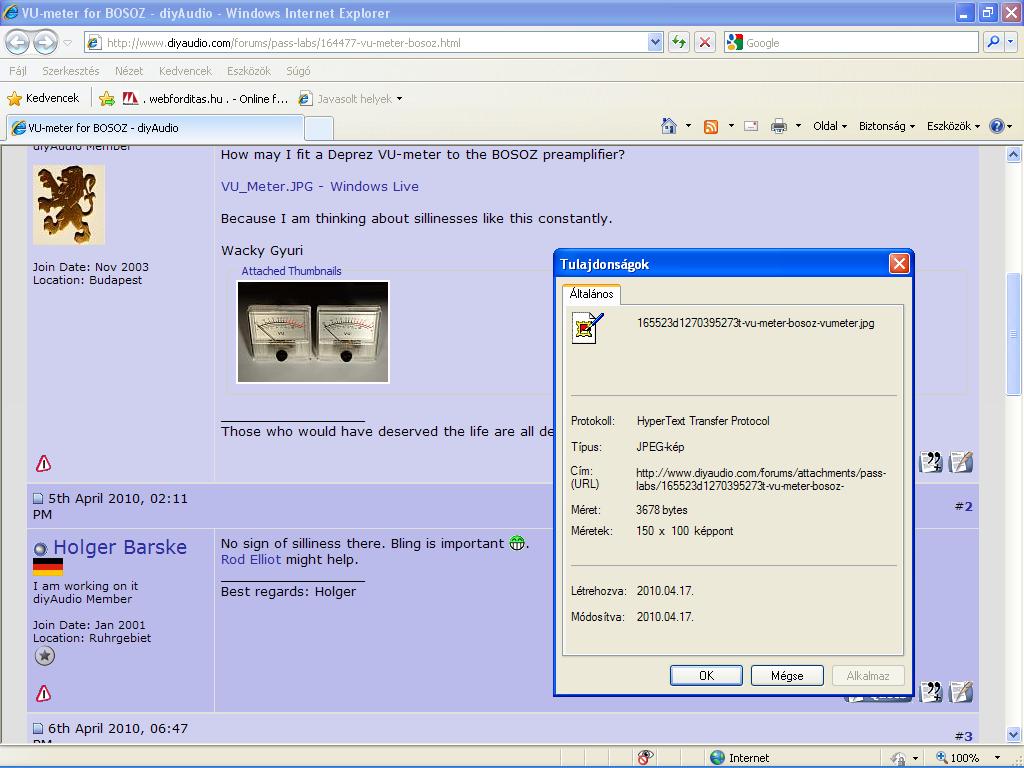
Task: Open the Súgó menu
Action: (x=298, y=71)
